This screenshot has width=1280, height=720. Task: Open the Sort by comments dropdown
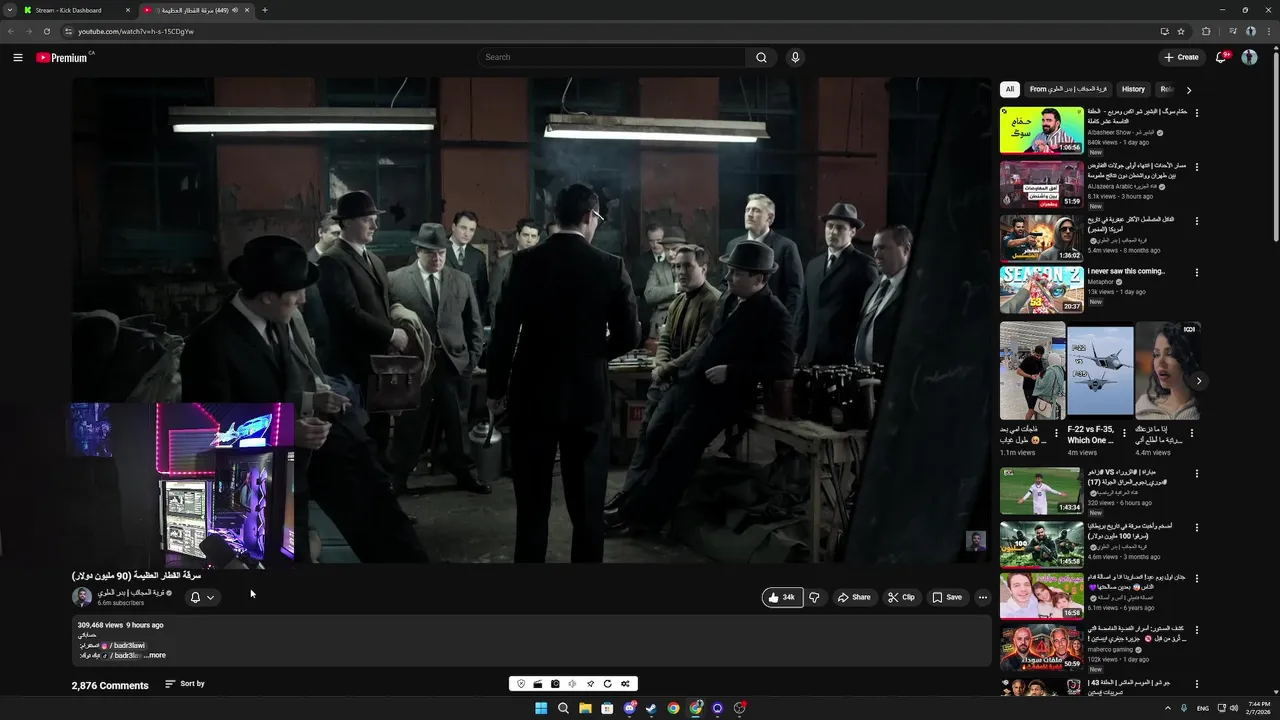coord(185,684)
